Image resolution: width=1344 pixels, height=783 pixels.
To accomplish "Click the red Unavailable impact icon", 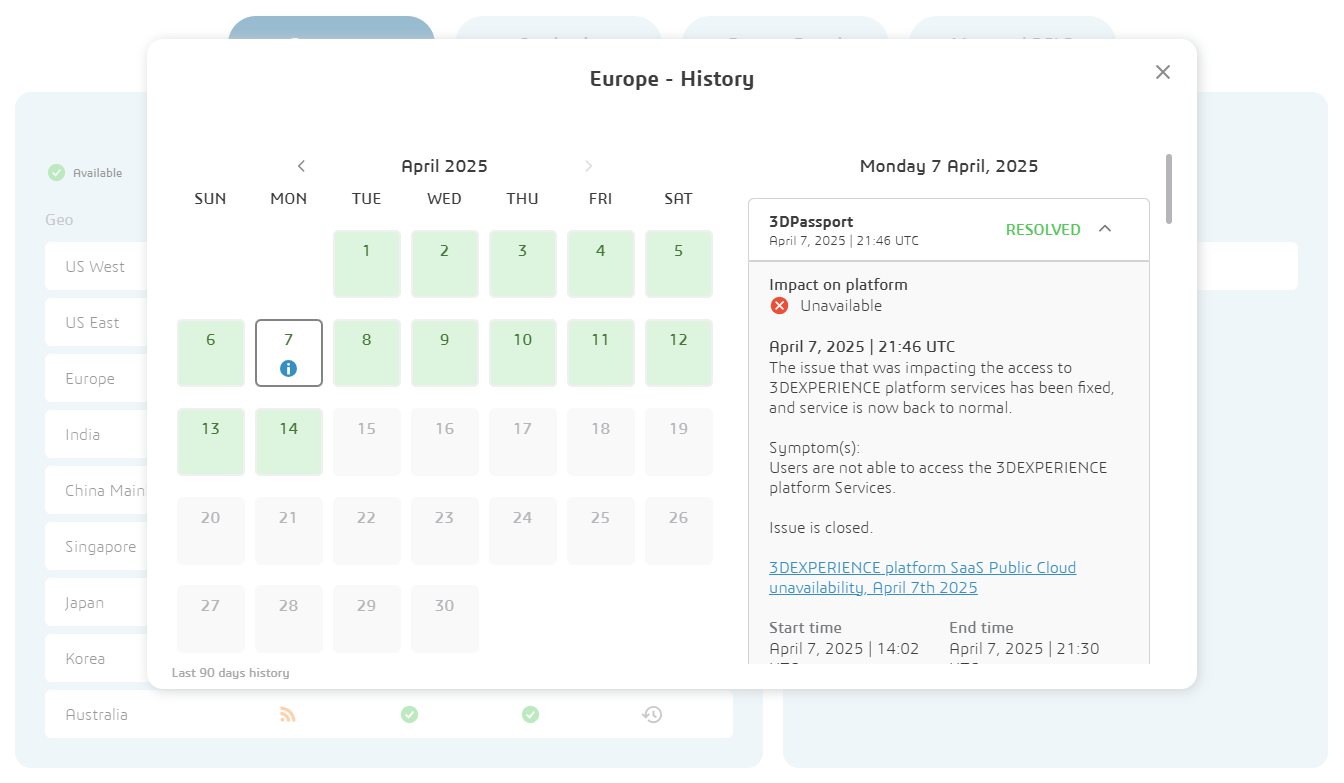I will tap(779, 306).
